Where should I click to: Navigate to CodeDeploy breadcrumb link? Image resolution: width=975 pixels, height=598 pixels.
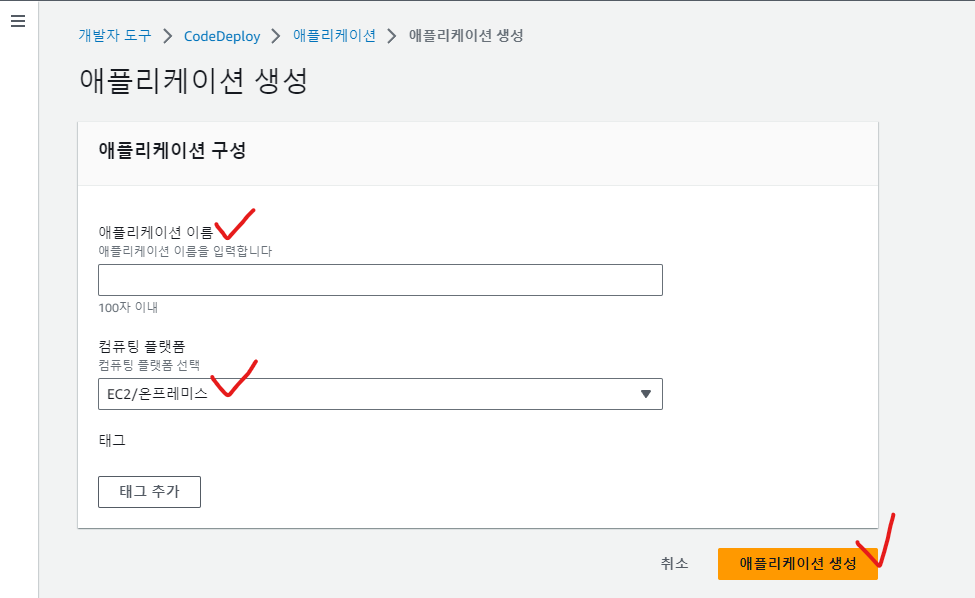222,36
